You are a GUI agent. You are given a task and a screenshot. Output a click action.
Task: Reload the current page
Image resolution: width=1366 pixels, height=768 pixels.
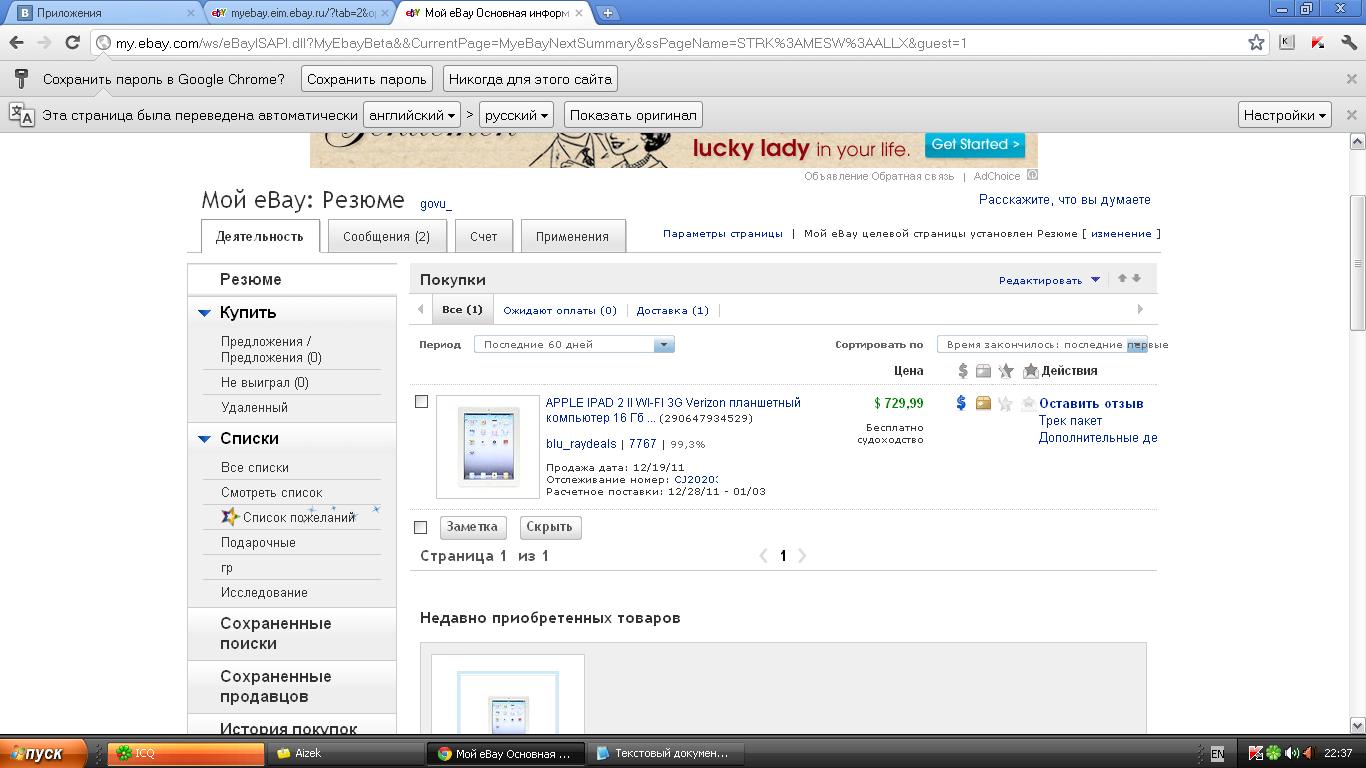pos(72,42)
